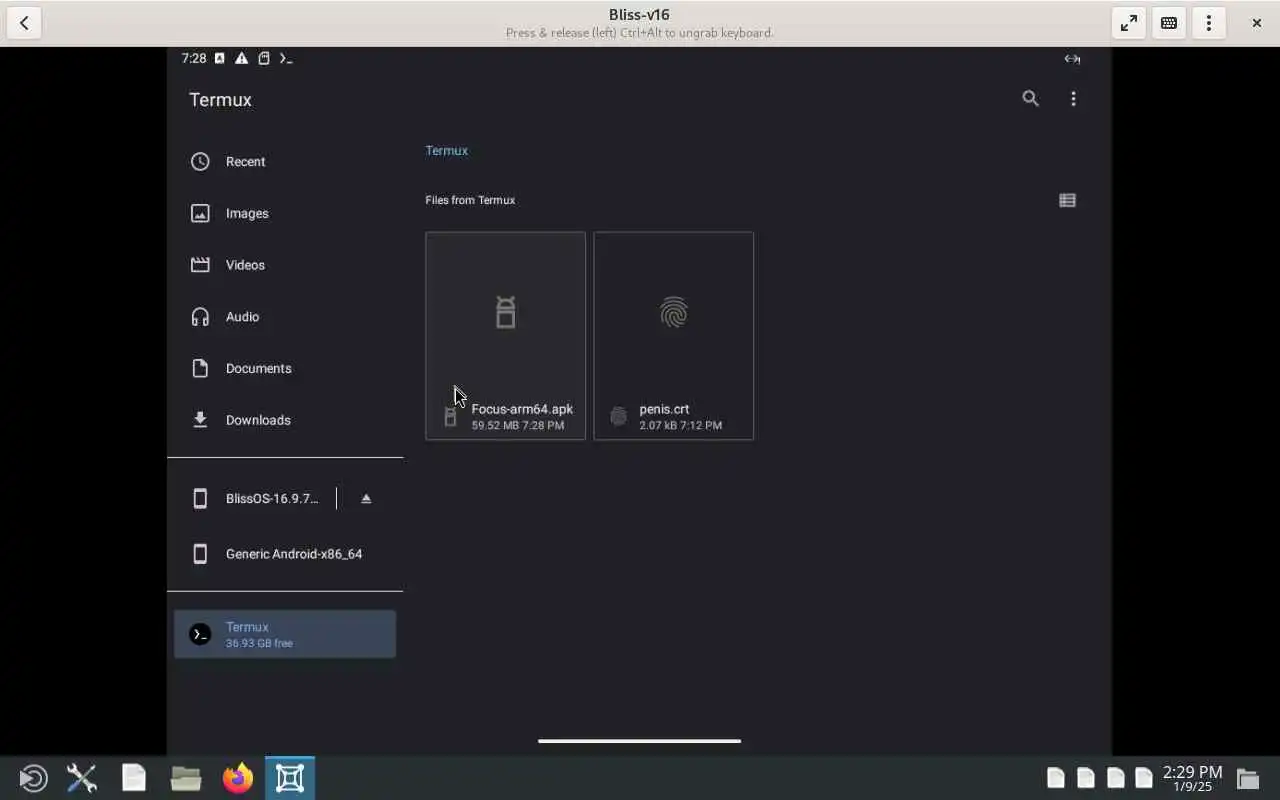Switch to list view layout
This screenshot has width=1280, height=800.
(1067, 200)
